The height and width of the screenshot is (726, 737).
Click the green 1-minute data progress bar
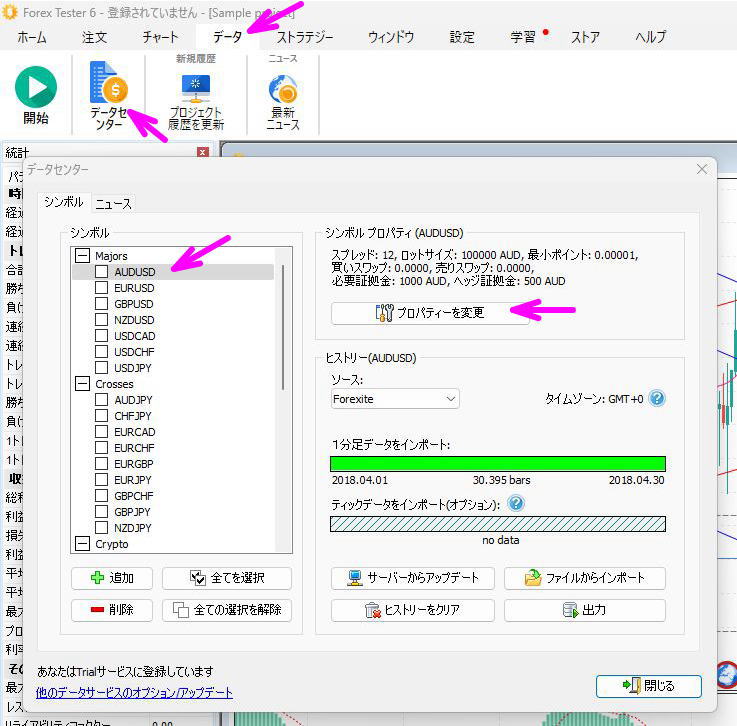498,464
